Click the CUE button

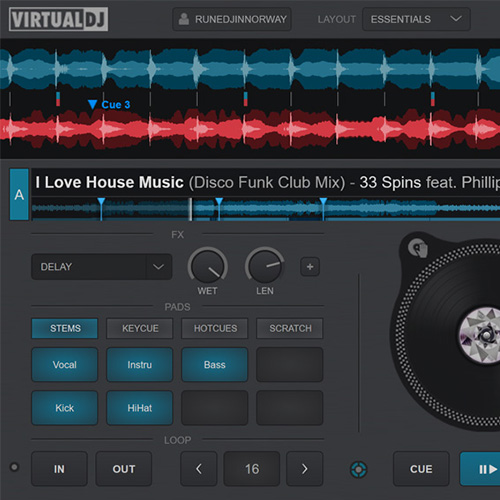(421, 469)
